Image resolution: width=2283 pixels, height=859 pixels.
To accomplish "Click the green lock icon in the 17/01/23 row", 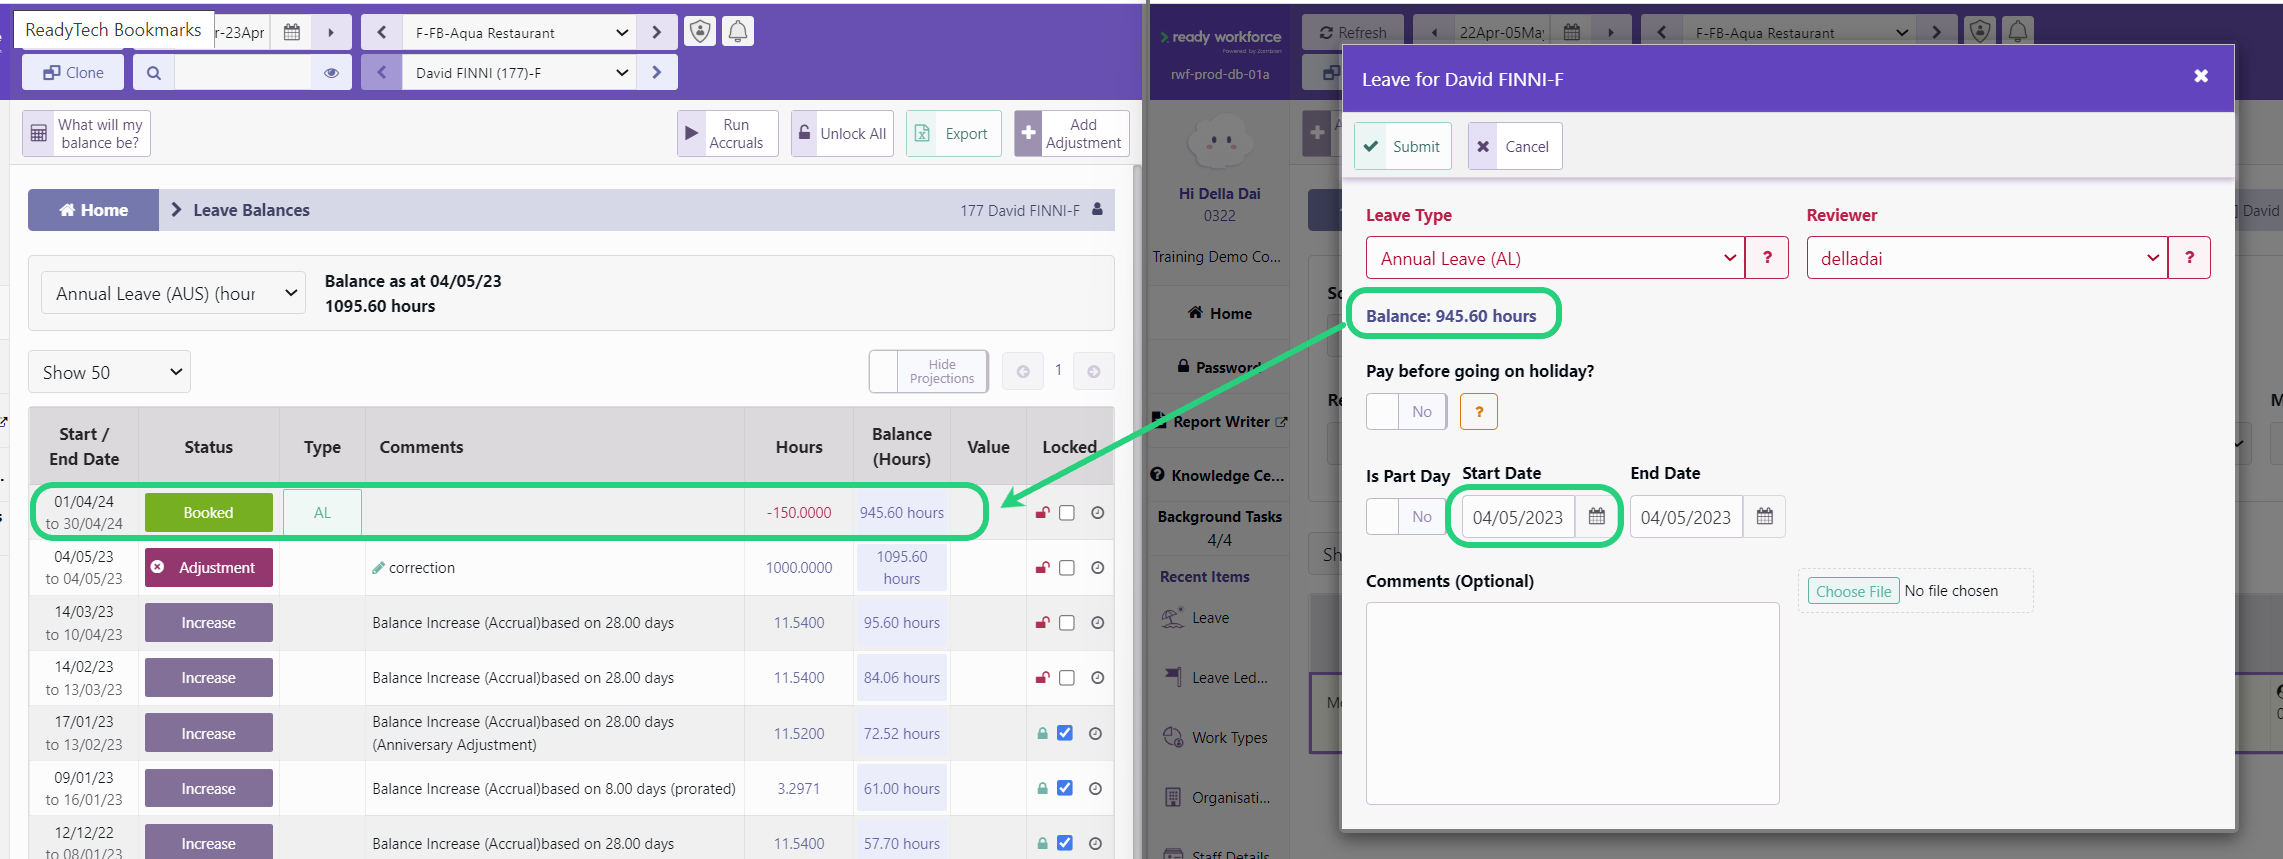I will [1042, 734].
